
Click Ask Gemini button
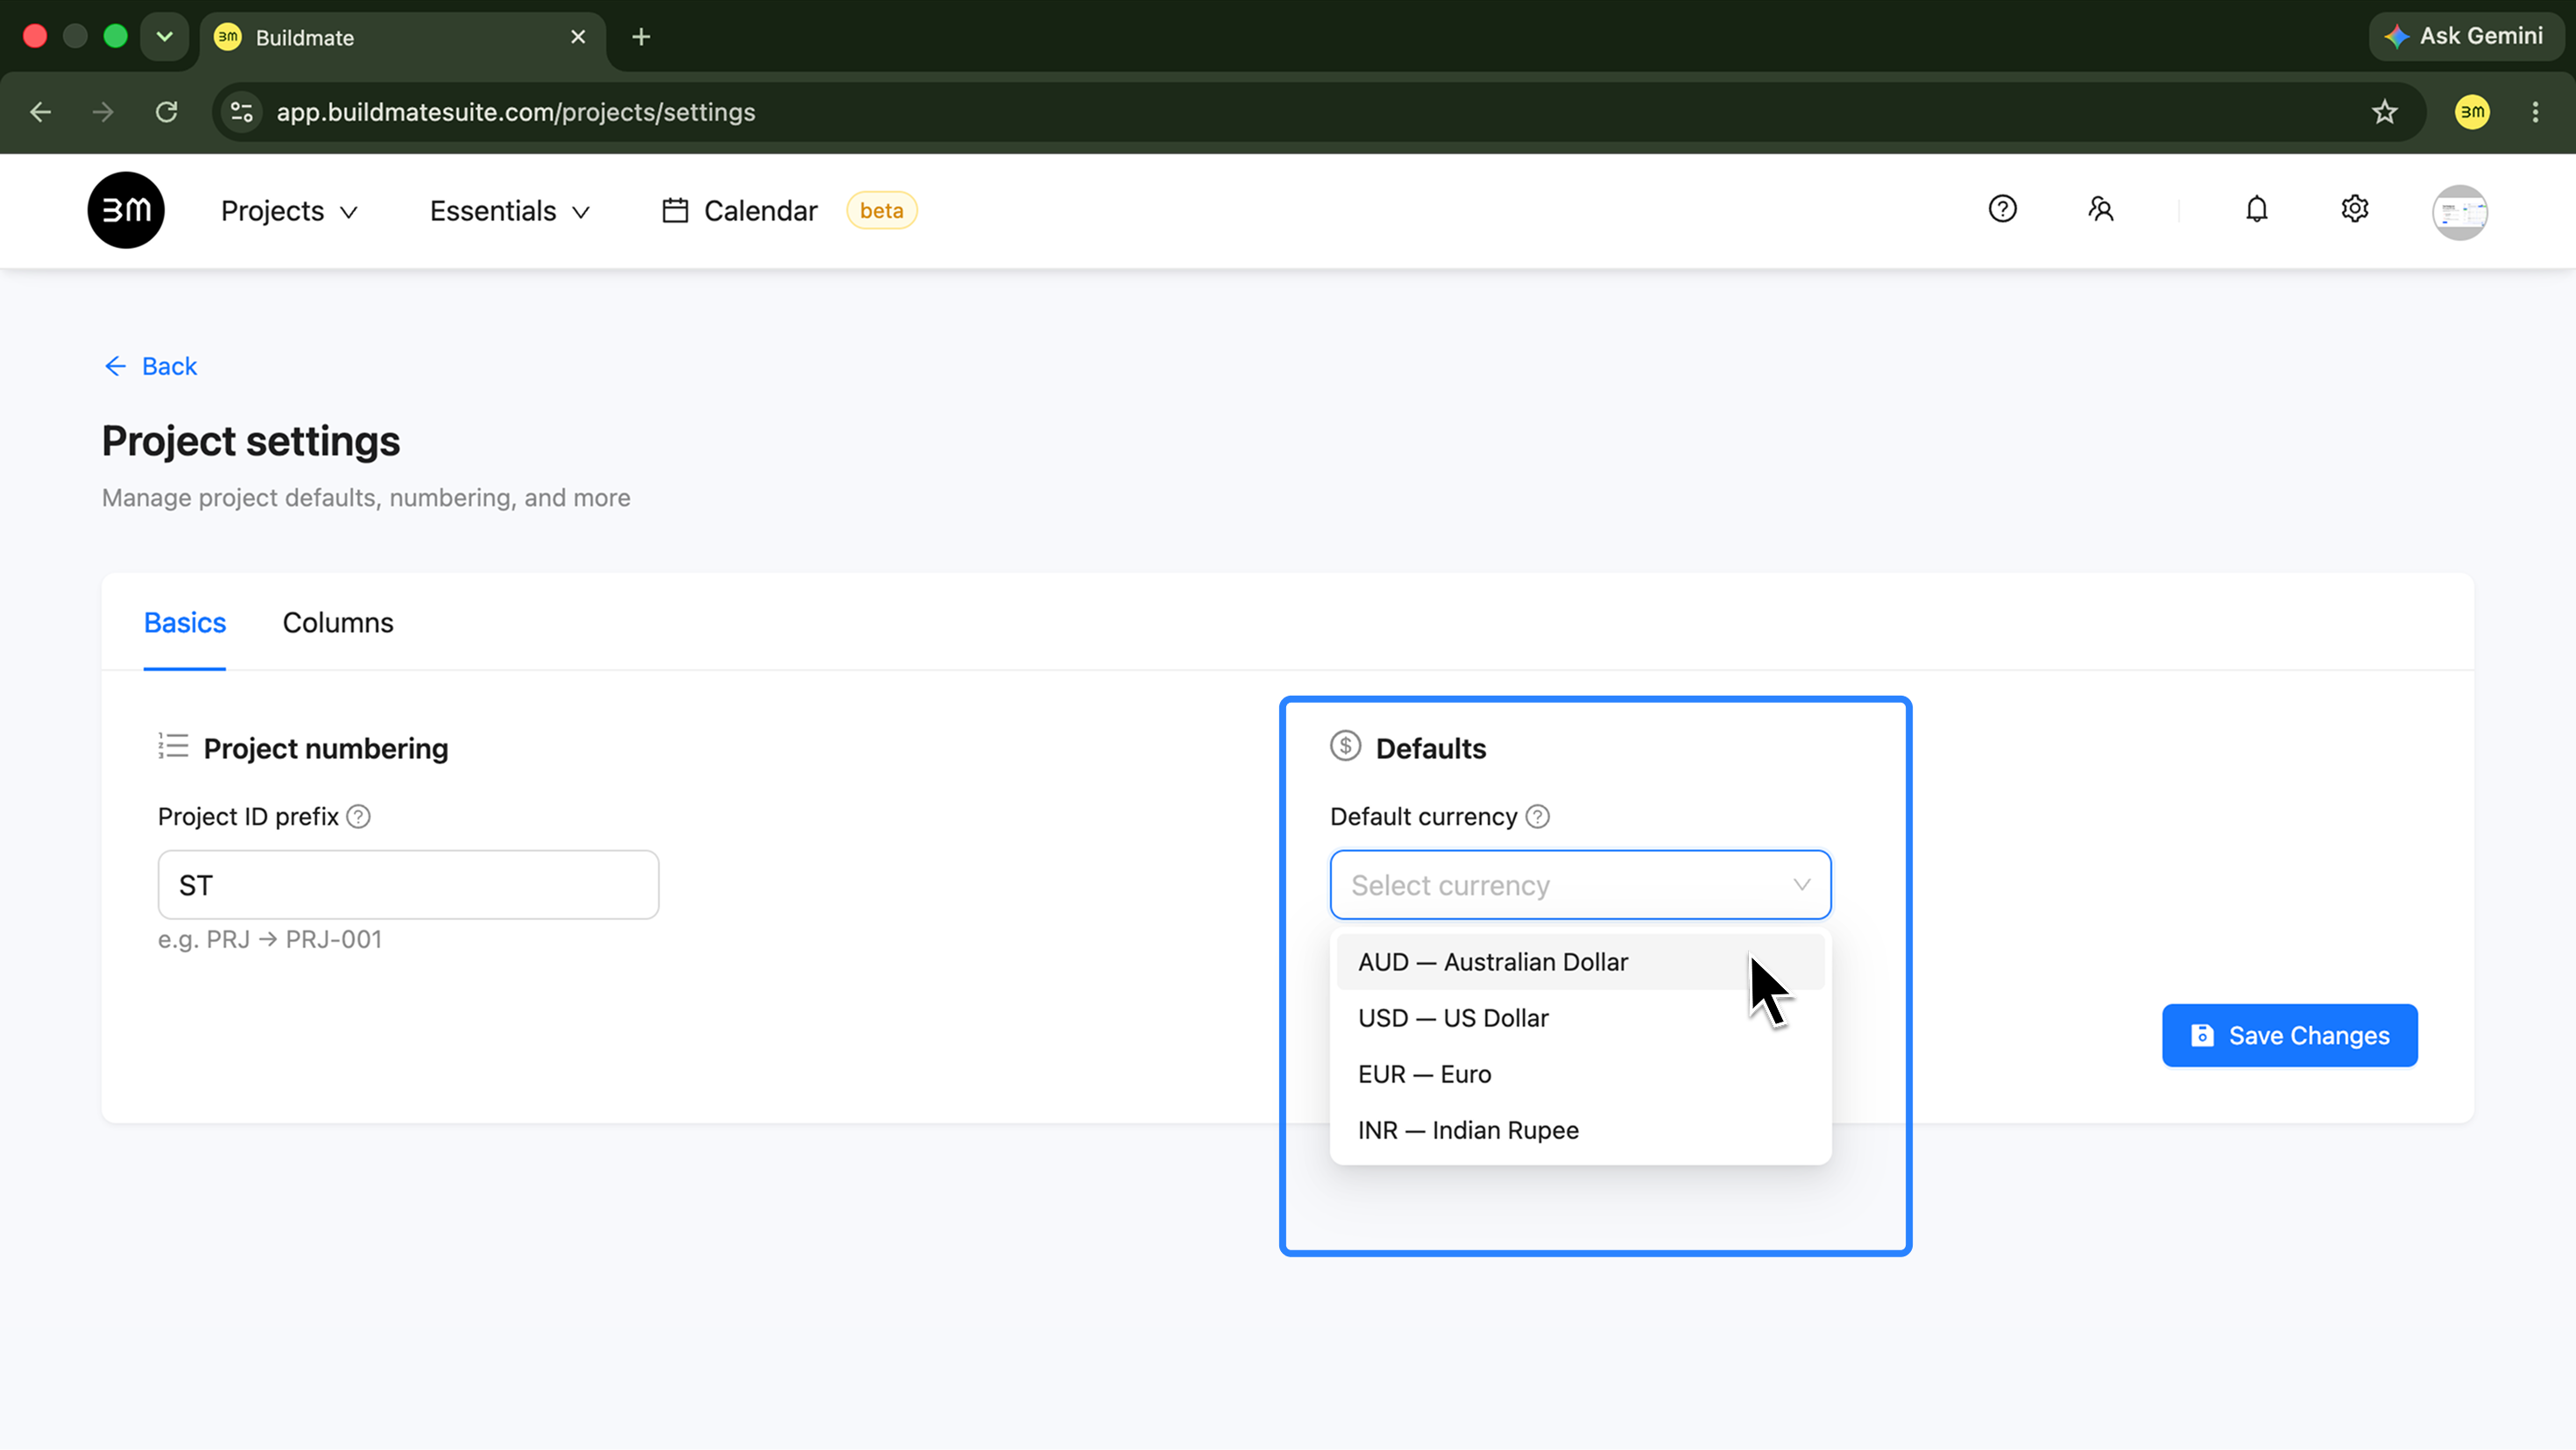point(2465,36)
